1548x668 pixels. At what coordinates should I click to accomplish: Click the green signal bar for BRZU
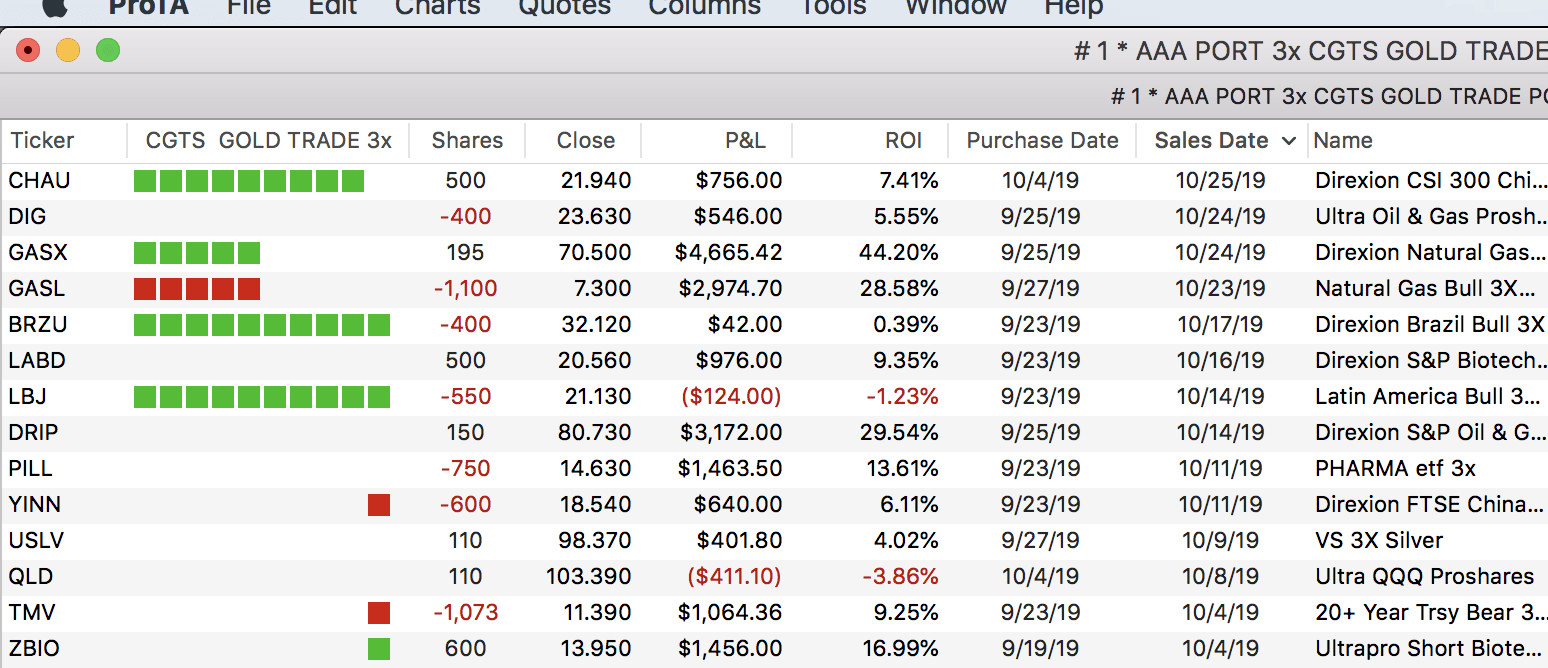262,325
